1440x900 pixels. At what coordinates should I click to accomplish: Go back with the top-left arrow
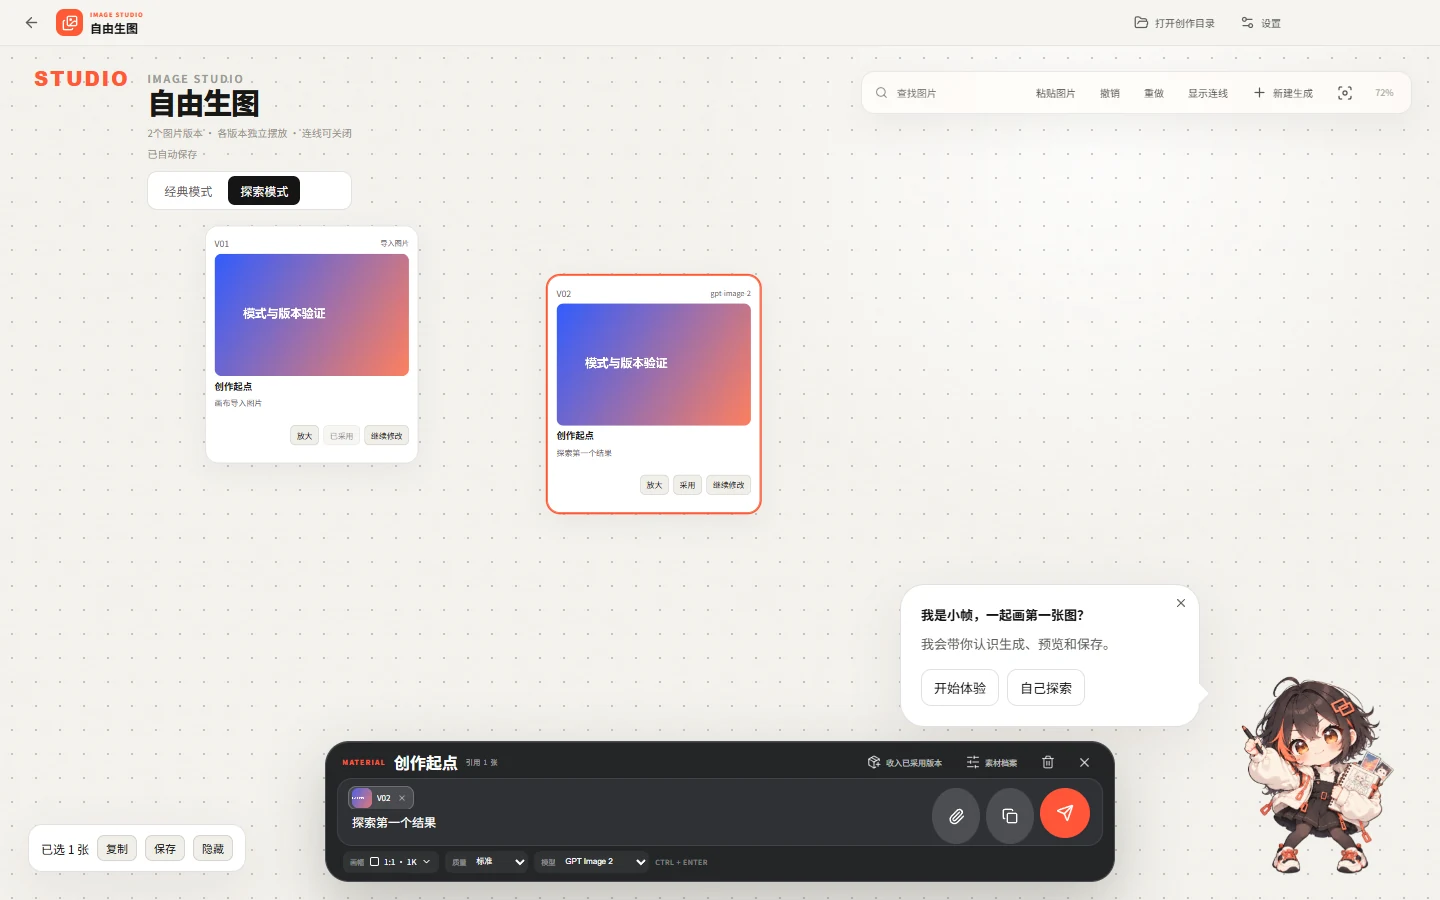(31, 22)
